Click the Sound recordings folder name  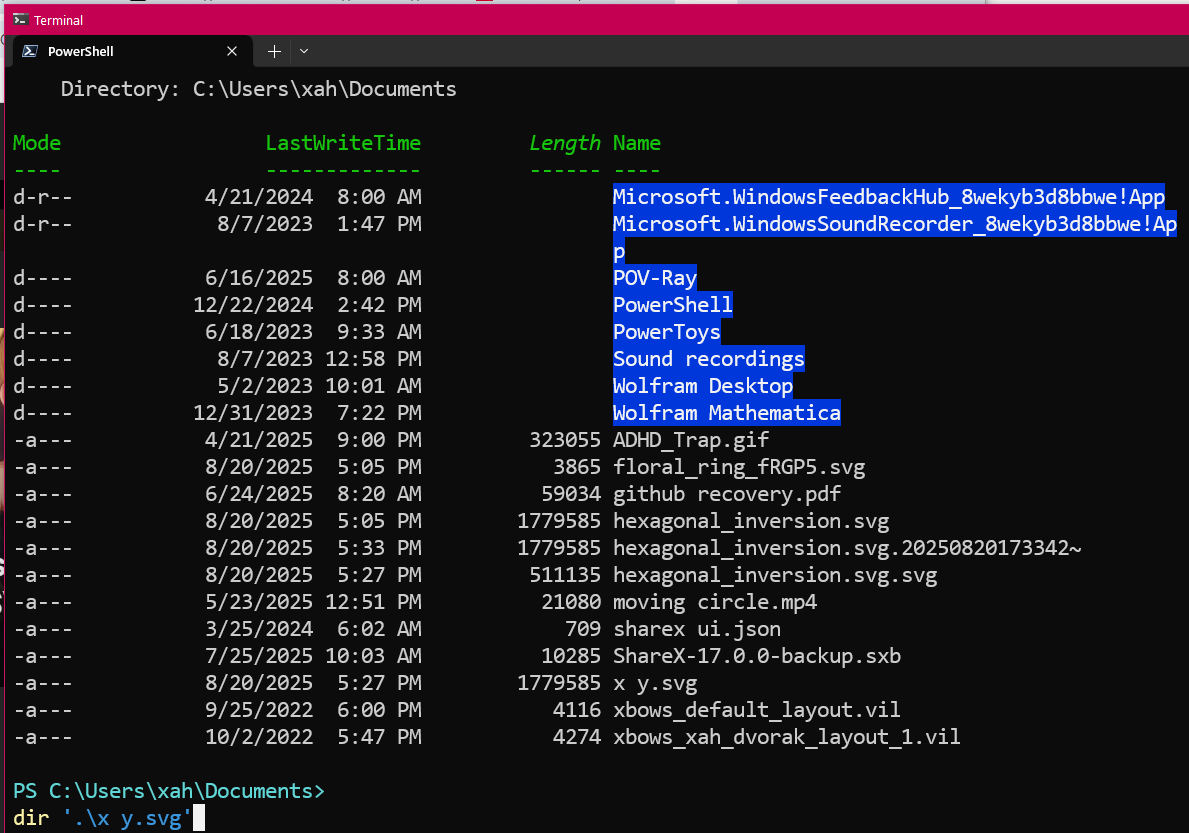[x=709, y=359]
